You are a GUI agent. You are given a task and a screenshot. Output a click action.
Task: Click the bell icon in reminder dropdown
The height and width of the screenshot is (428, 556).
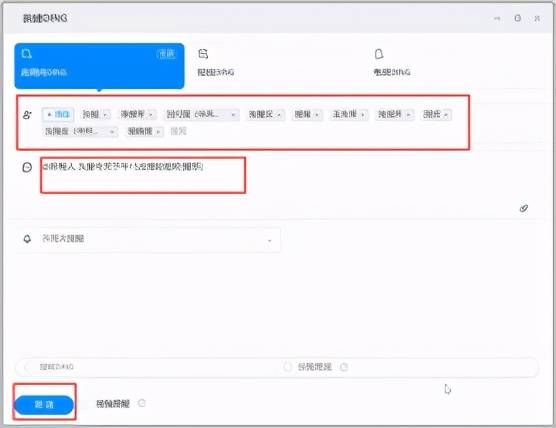[x=27, y=239]
